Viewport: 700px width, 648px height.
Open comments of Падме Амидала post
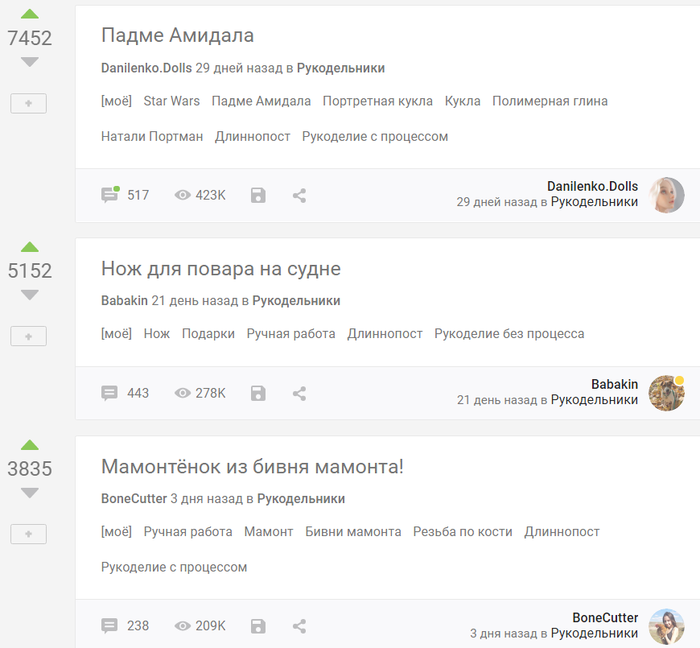125,195
